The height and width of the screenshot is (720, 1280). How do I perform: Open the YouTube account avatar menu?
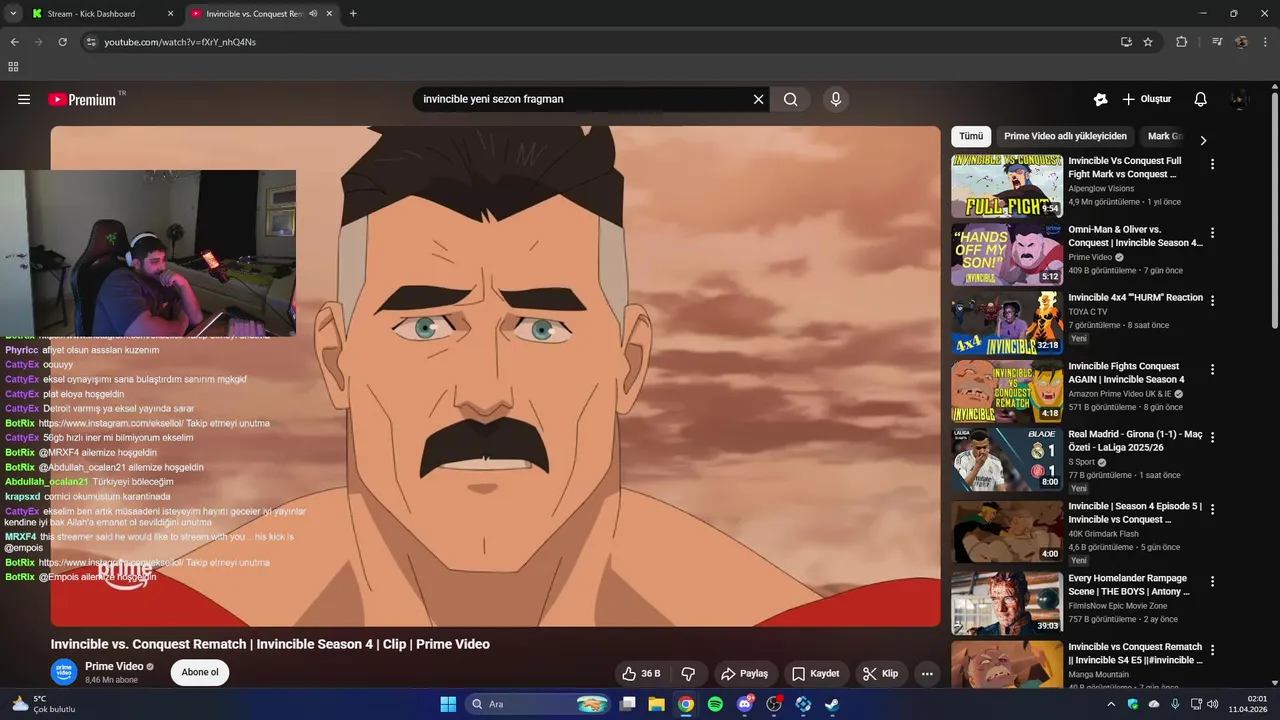click(x=1240, y=99)
